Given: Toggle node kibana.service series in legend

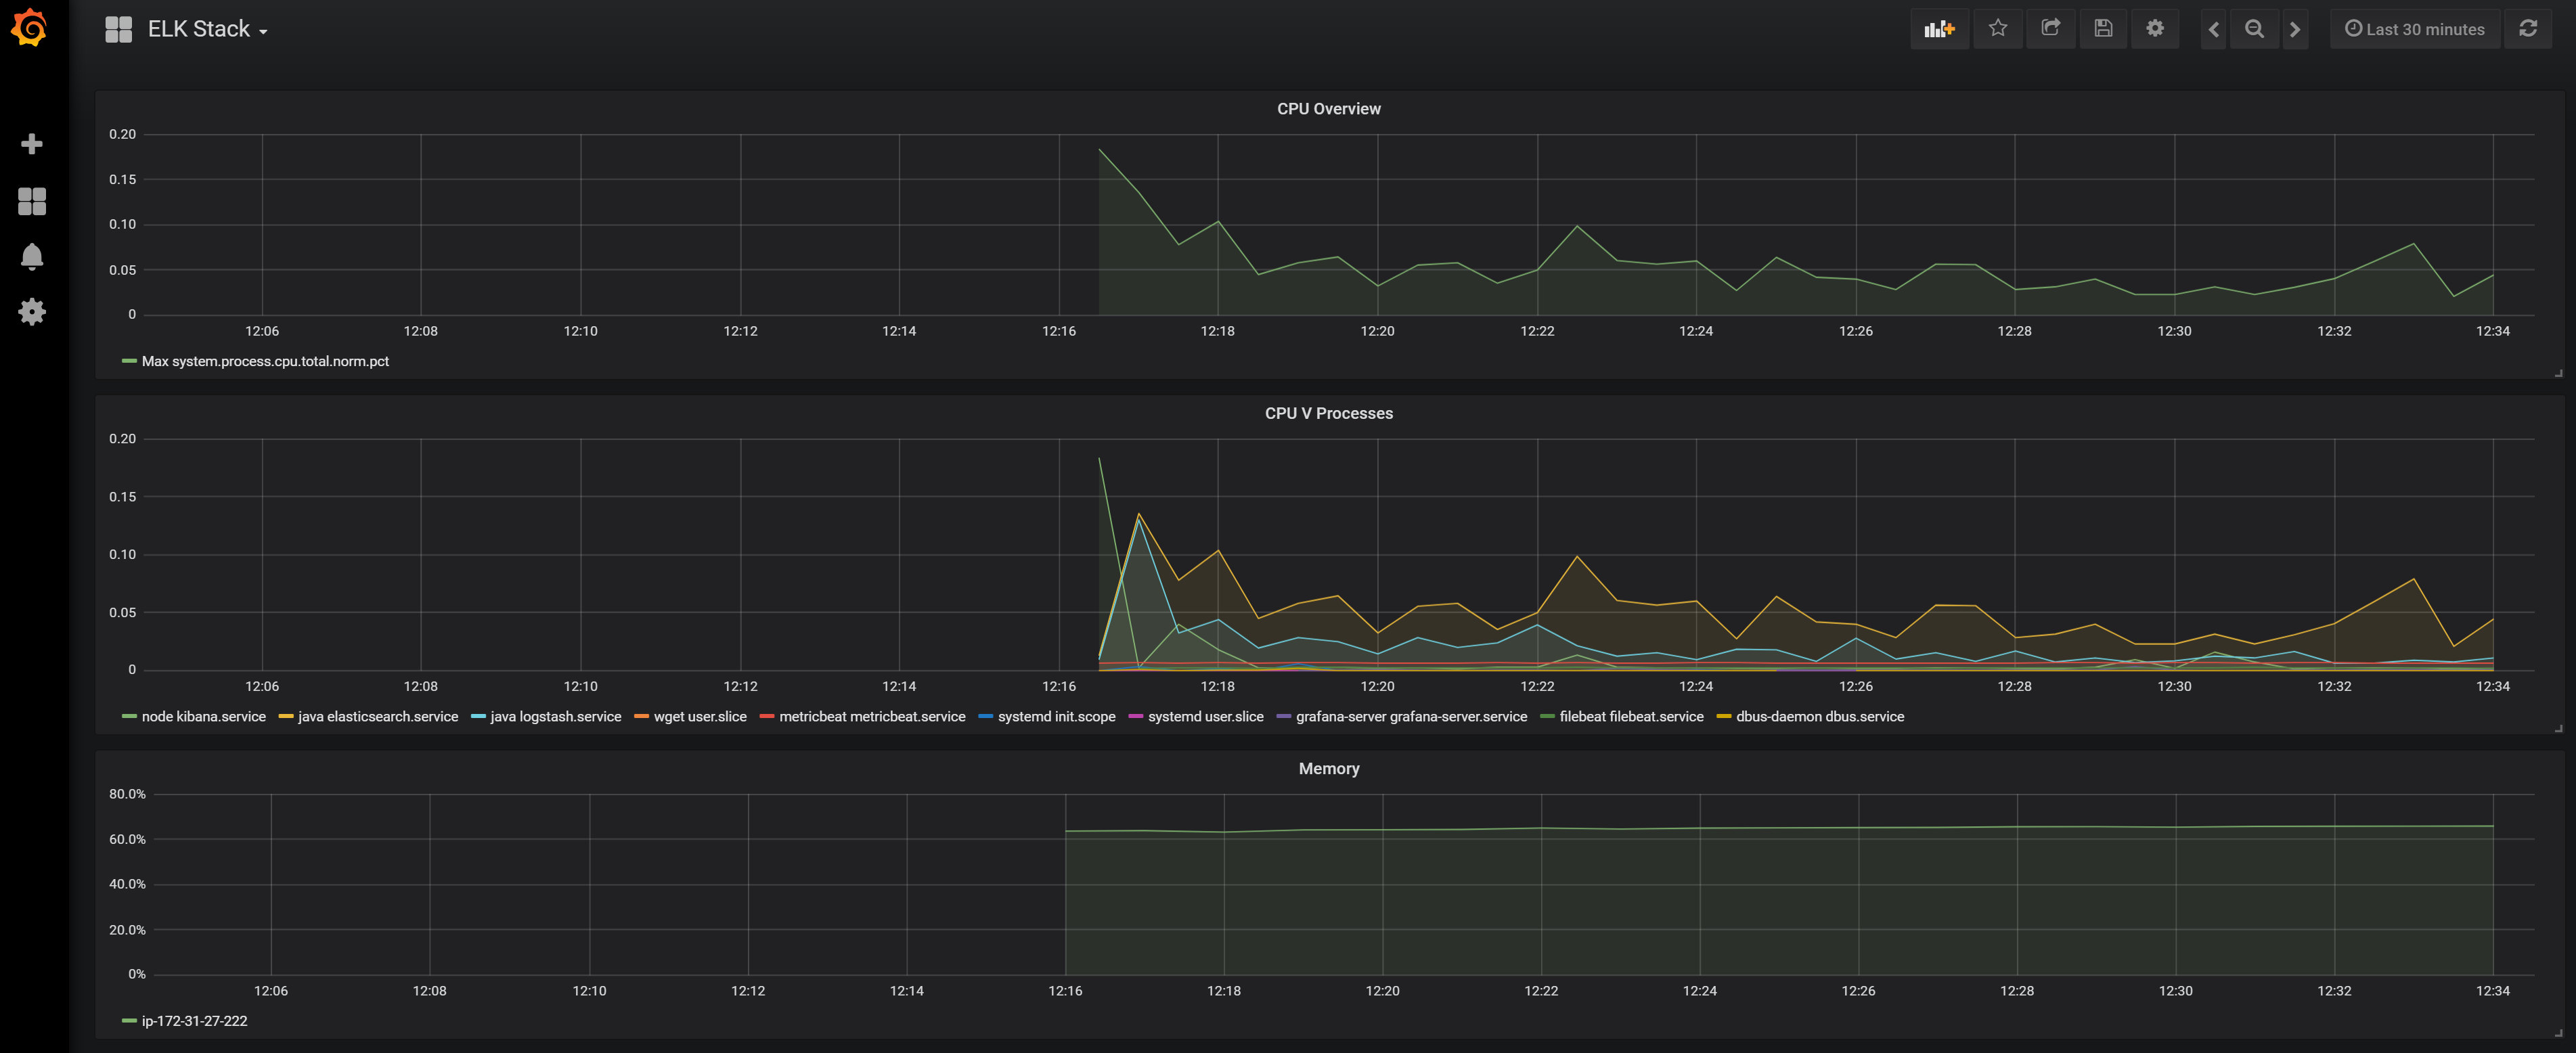Looking at the screenshot, I should coord(203,717).
